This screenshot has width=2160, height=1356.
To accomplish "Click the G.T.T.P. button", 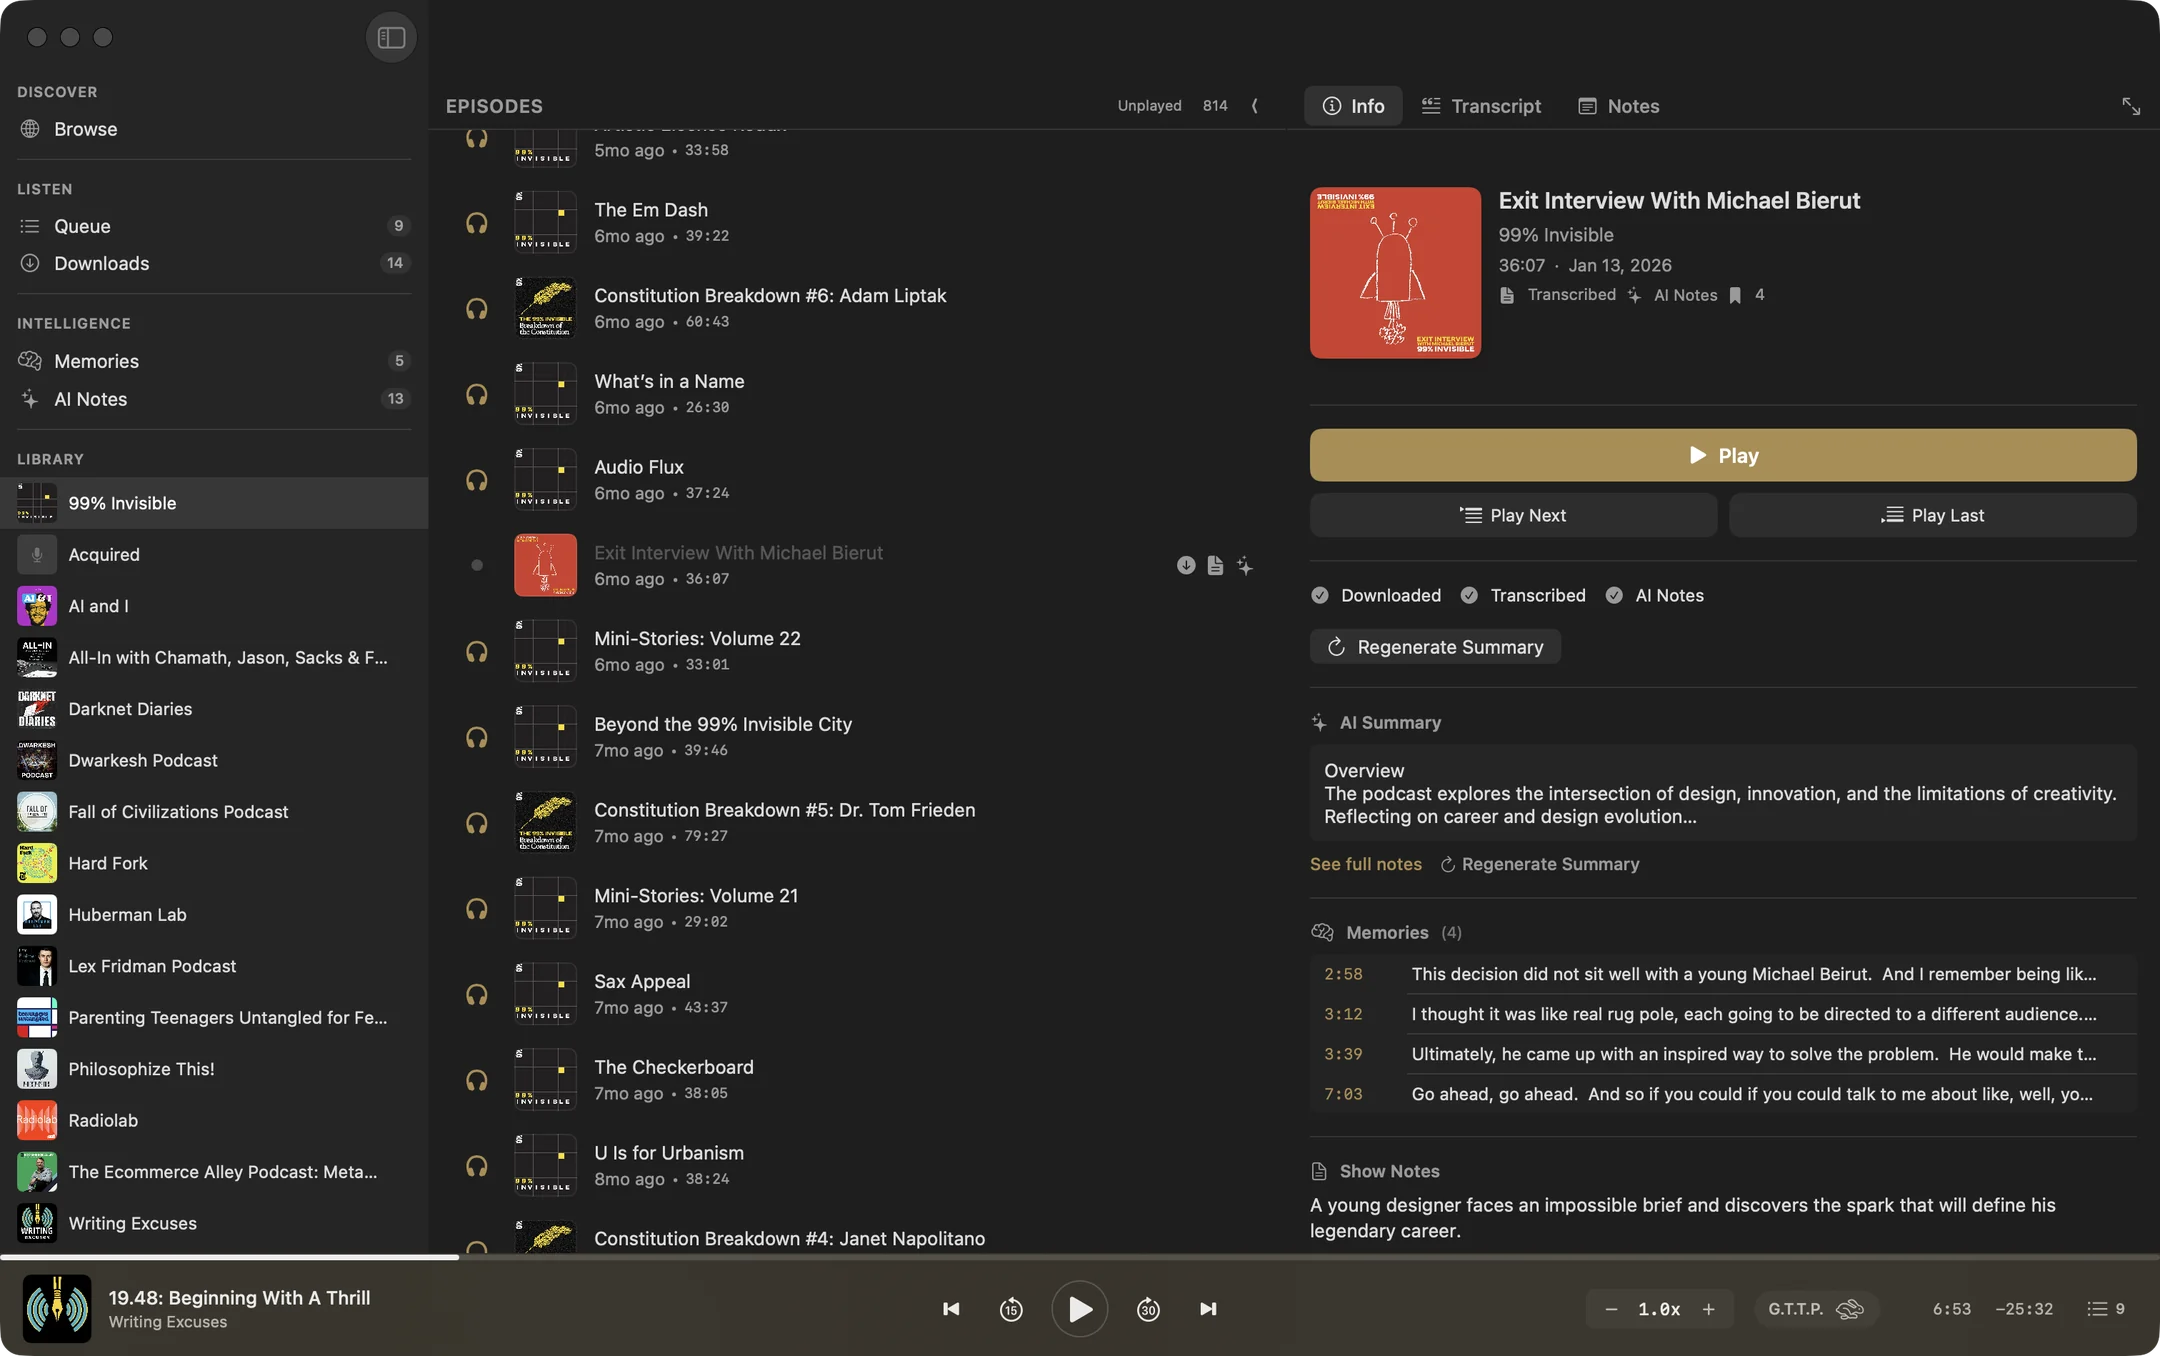I will (x=1816, y=1309).
